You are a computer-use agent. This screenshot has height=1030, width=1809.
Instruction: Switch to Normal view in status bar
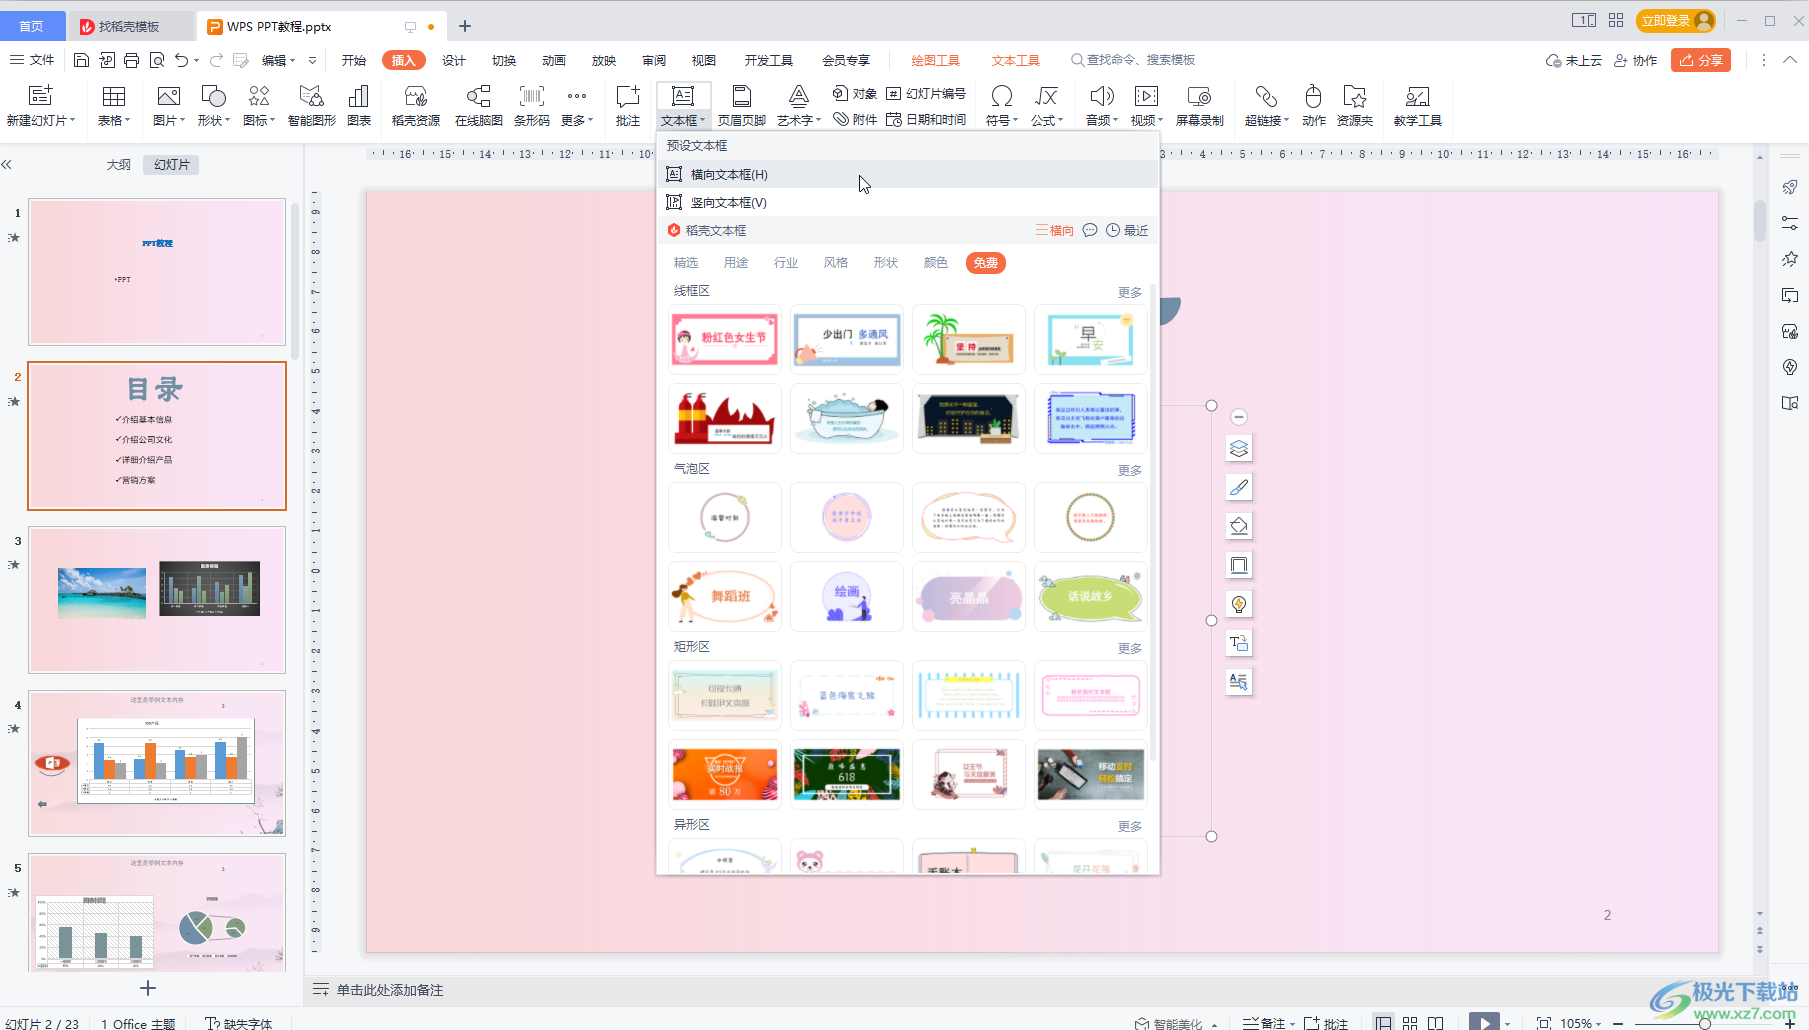1383,1022
